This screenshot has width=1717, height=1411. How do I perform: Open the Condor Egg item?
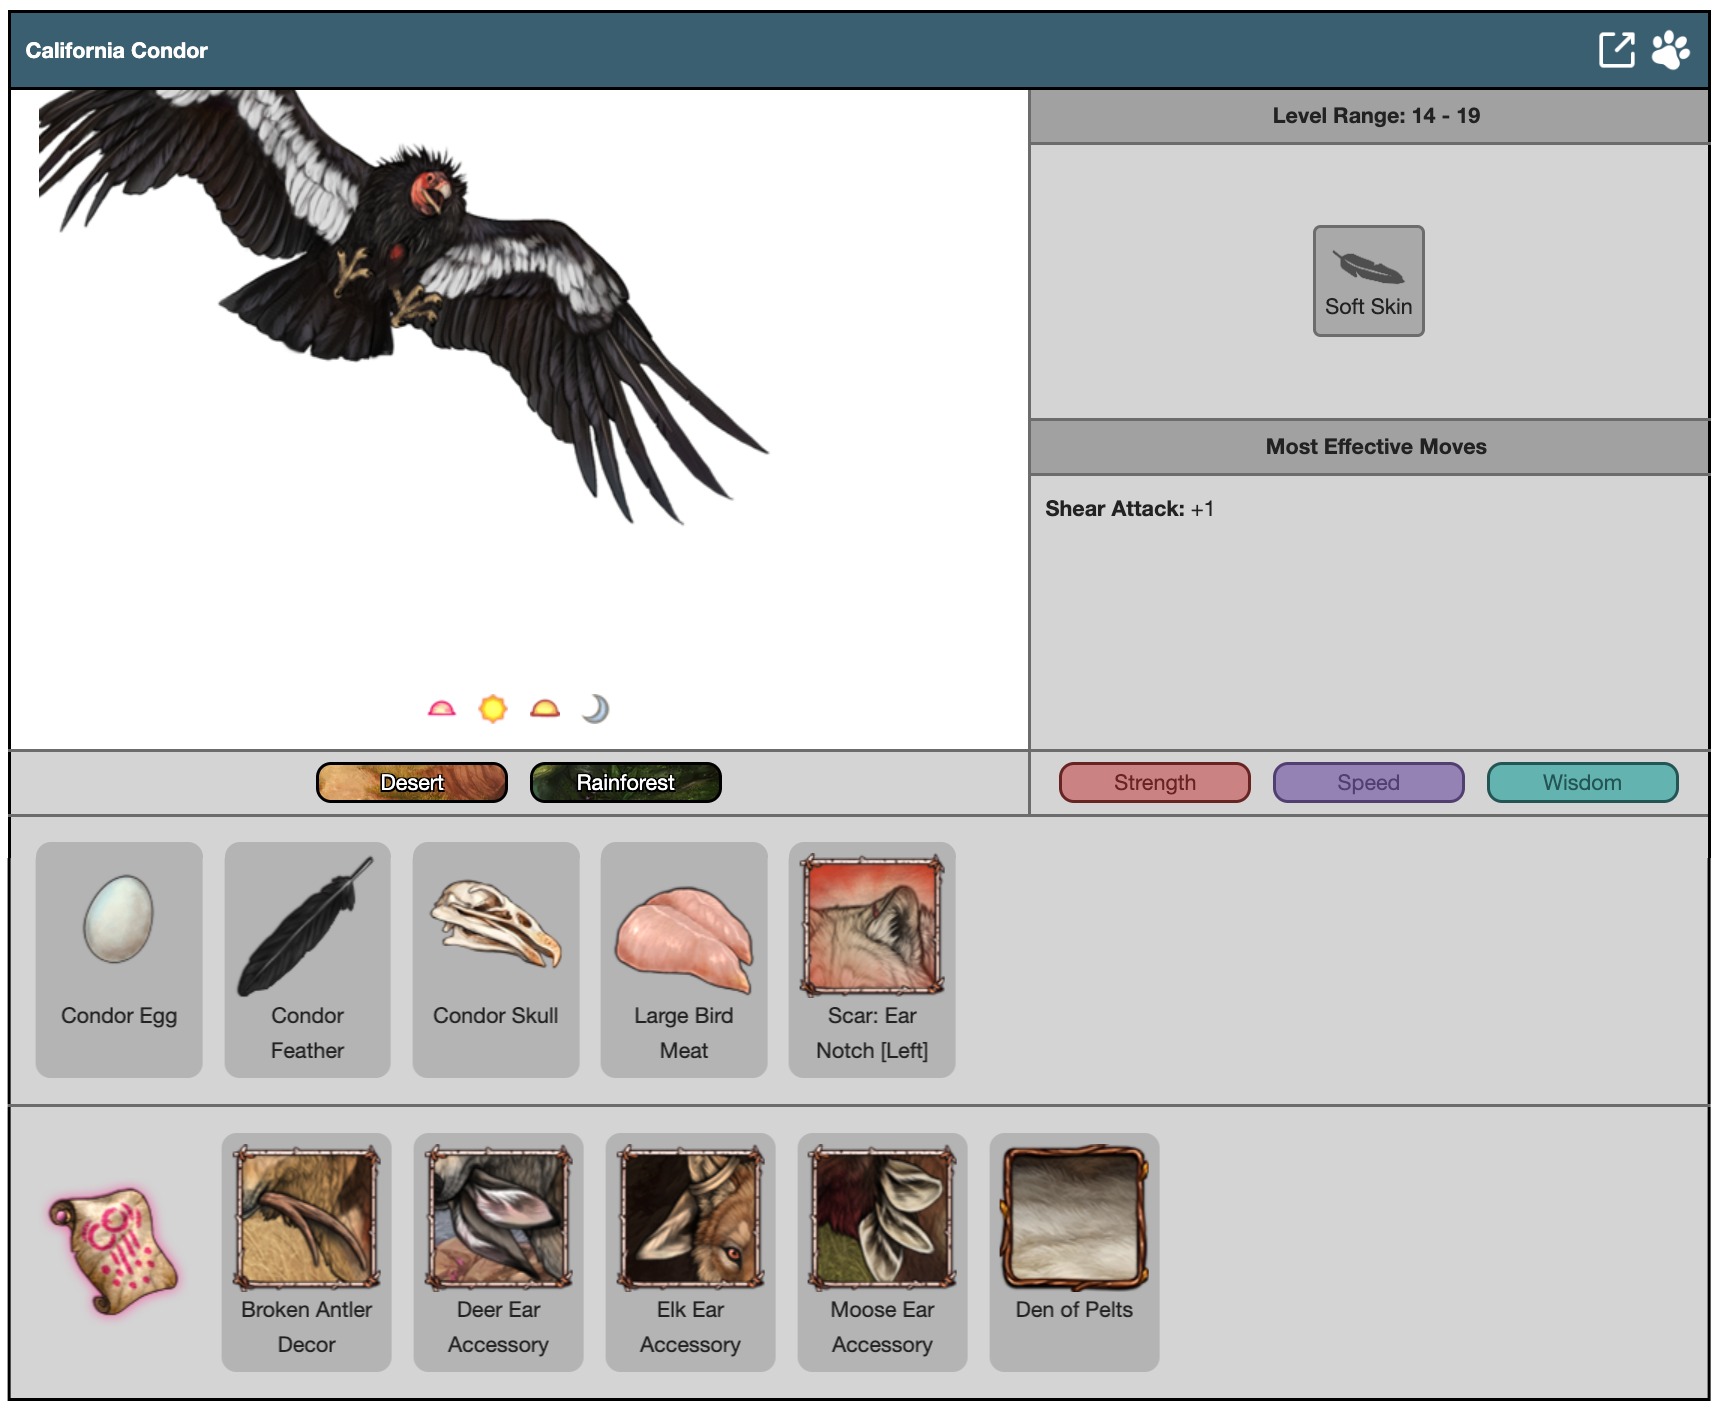coord(119,958)
